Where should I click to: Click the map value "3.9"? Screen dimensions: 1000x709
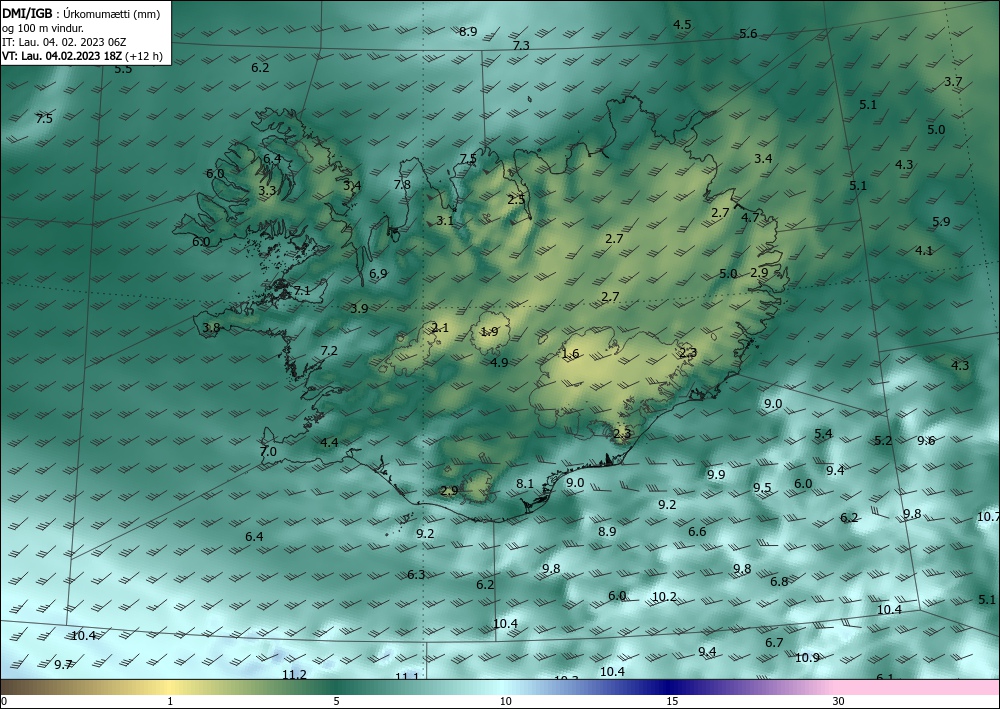click(360, 308)
